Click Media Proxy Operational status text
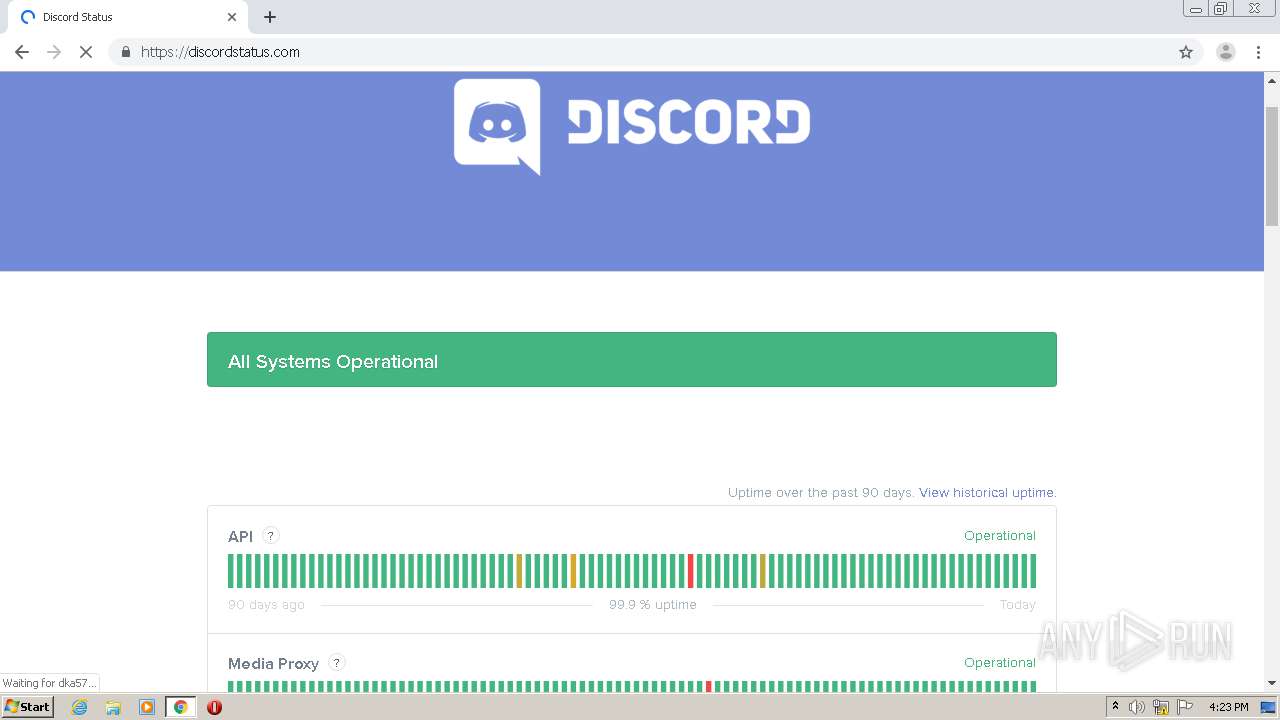 coord(1000,663)
